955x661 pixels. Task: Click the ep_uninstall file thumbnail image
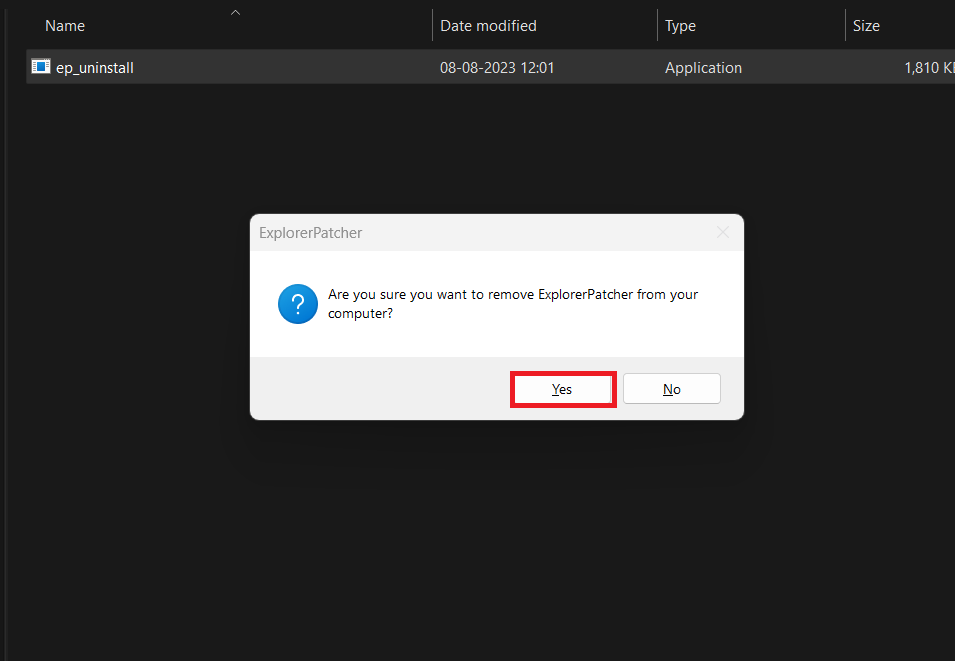(40, 67)
